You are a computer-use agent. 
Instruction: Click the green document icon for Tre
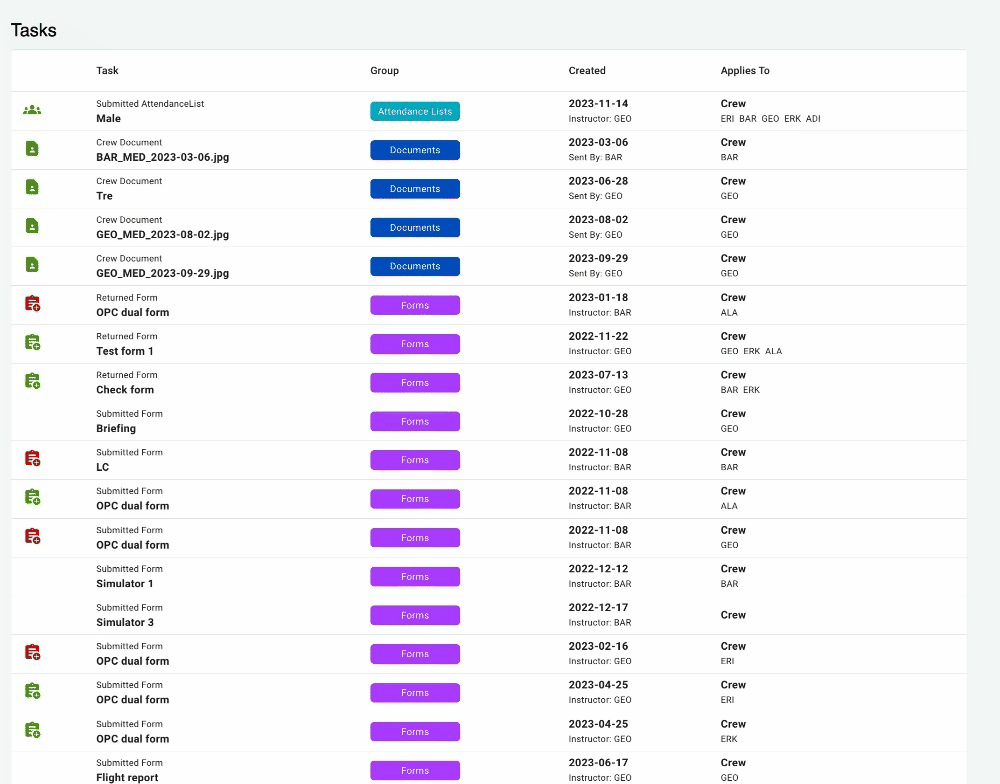(32, 188)
